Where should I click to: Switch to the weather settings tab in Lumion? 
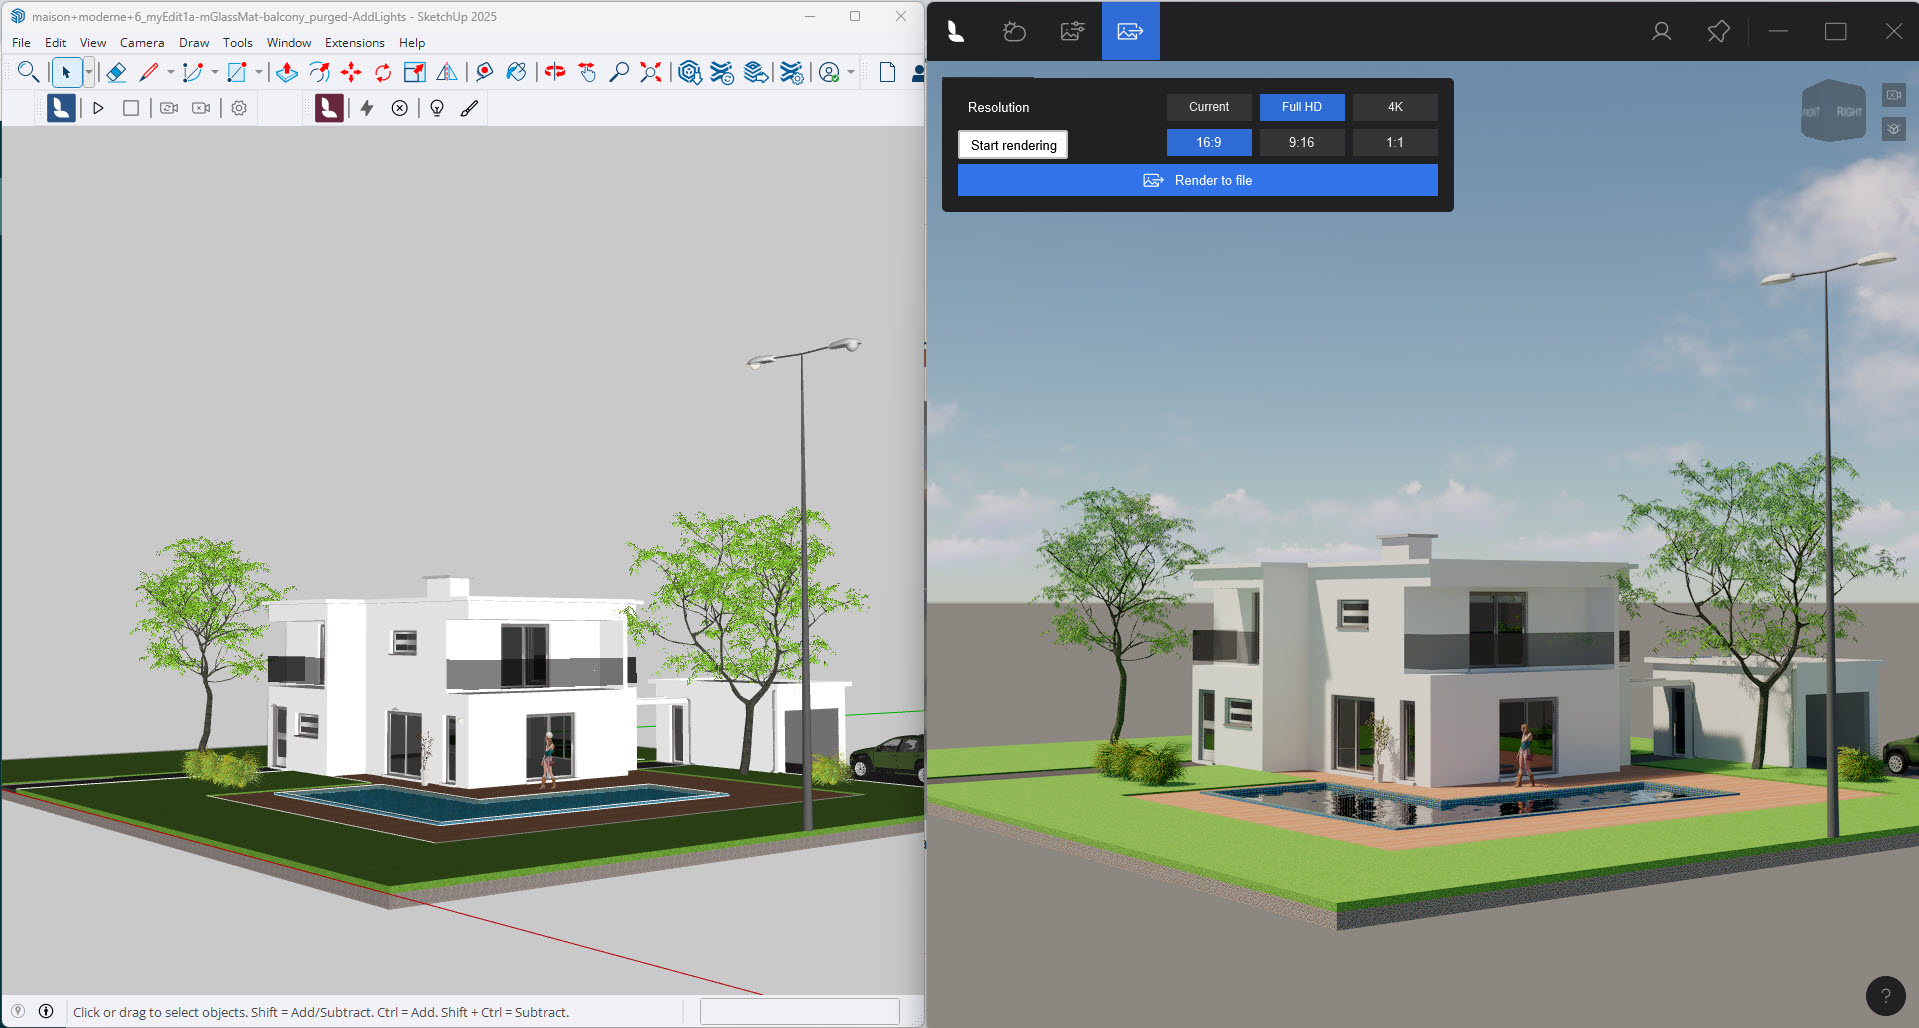tap(1013, 31)
